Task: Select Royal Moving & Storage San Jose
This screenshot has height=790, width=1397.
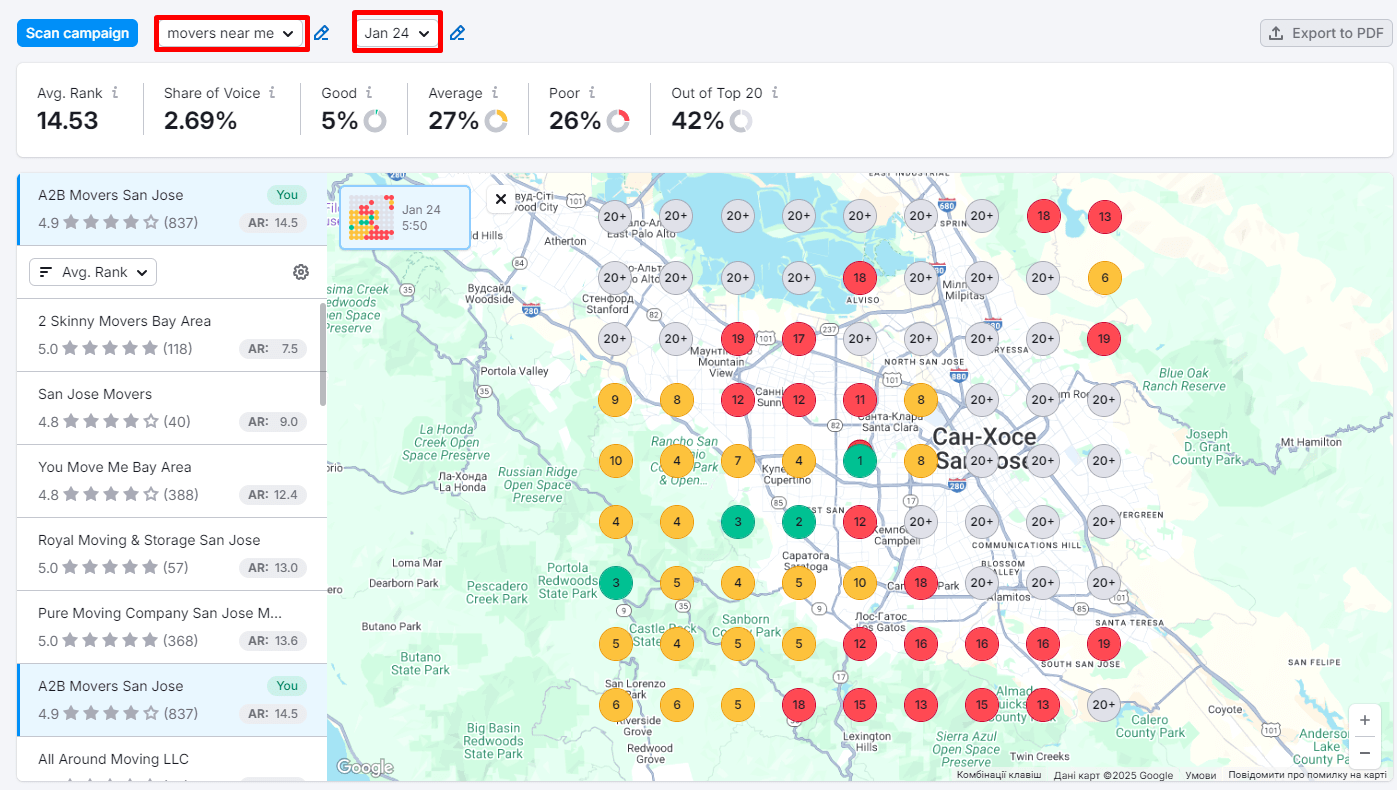Action: [172, 554]
